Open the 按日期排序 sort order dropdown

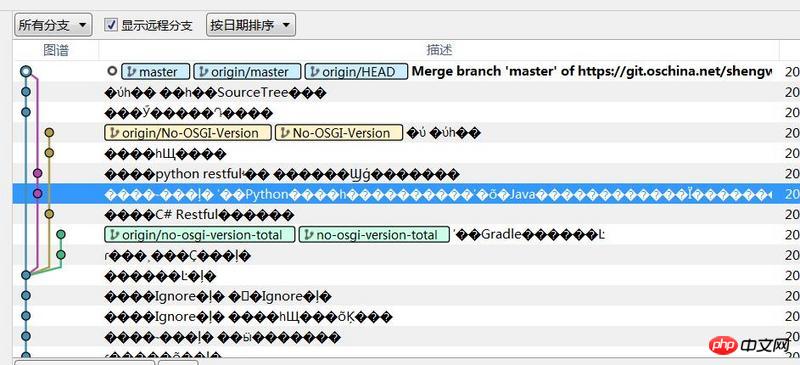click(251, 25)
